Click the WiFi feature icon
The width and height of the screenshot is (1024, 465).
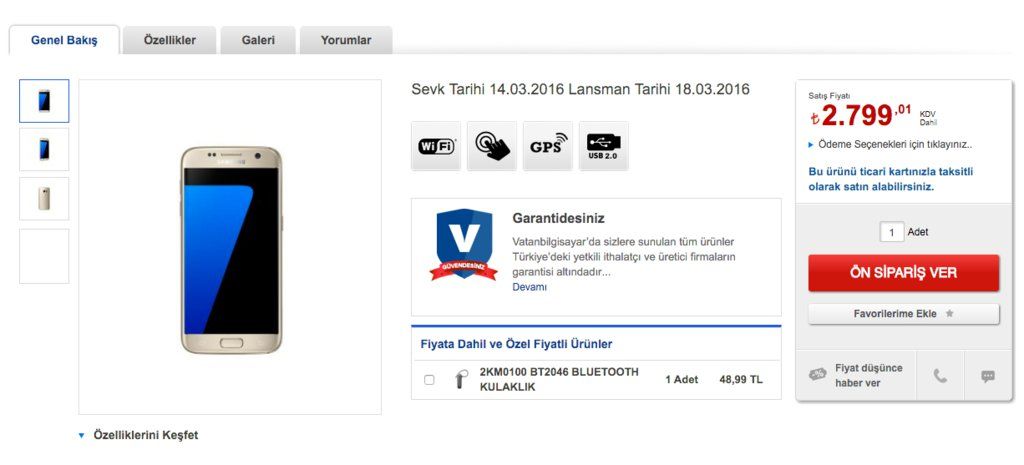tap(436, 147)
